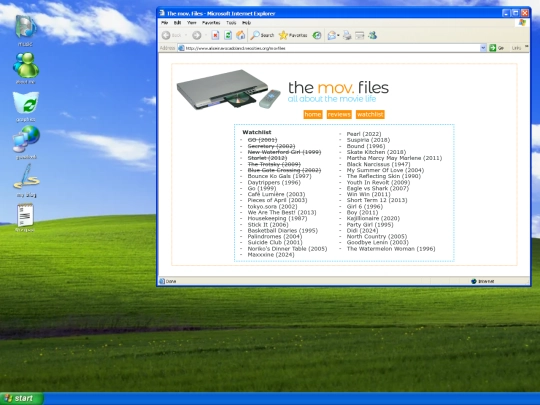Click the Edit page toolbar icon

[360, 35]
